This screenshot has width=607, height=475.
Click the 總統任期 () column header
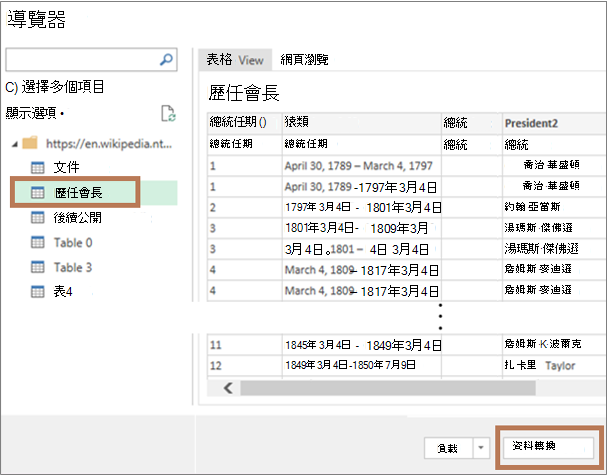coord(244,123)
